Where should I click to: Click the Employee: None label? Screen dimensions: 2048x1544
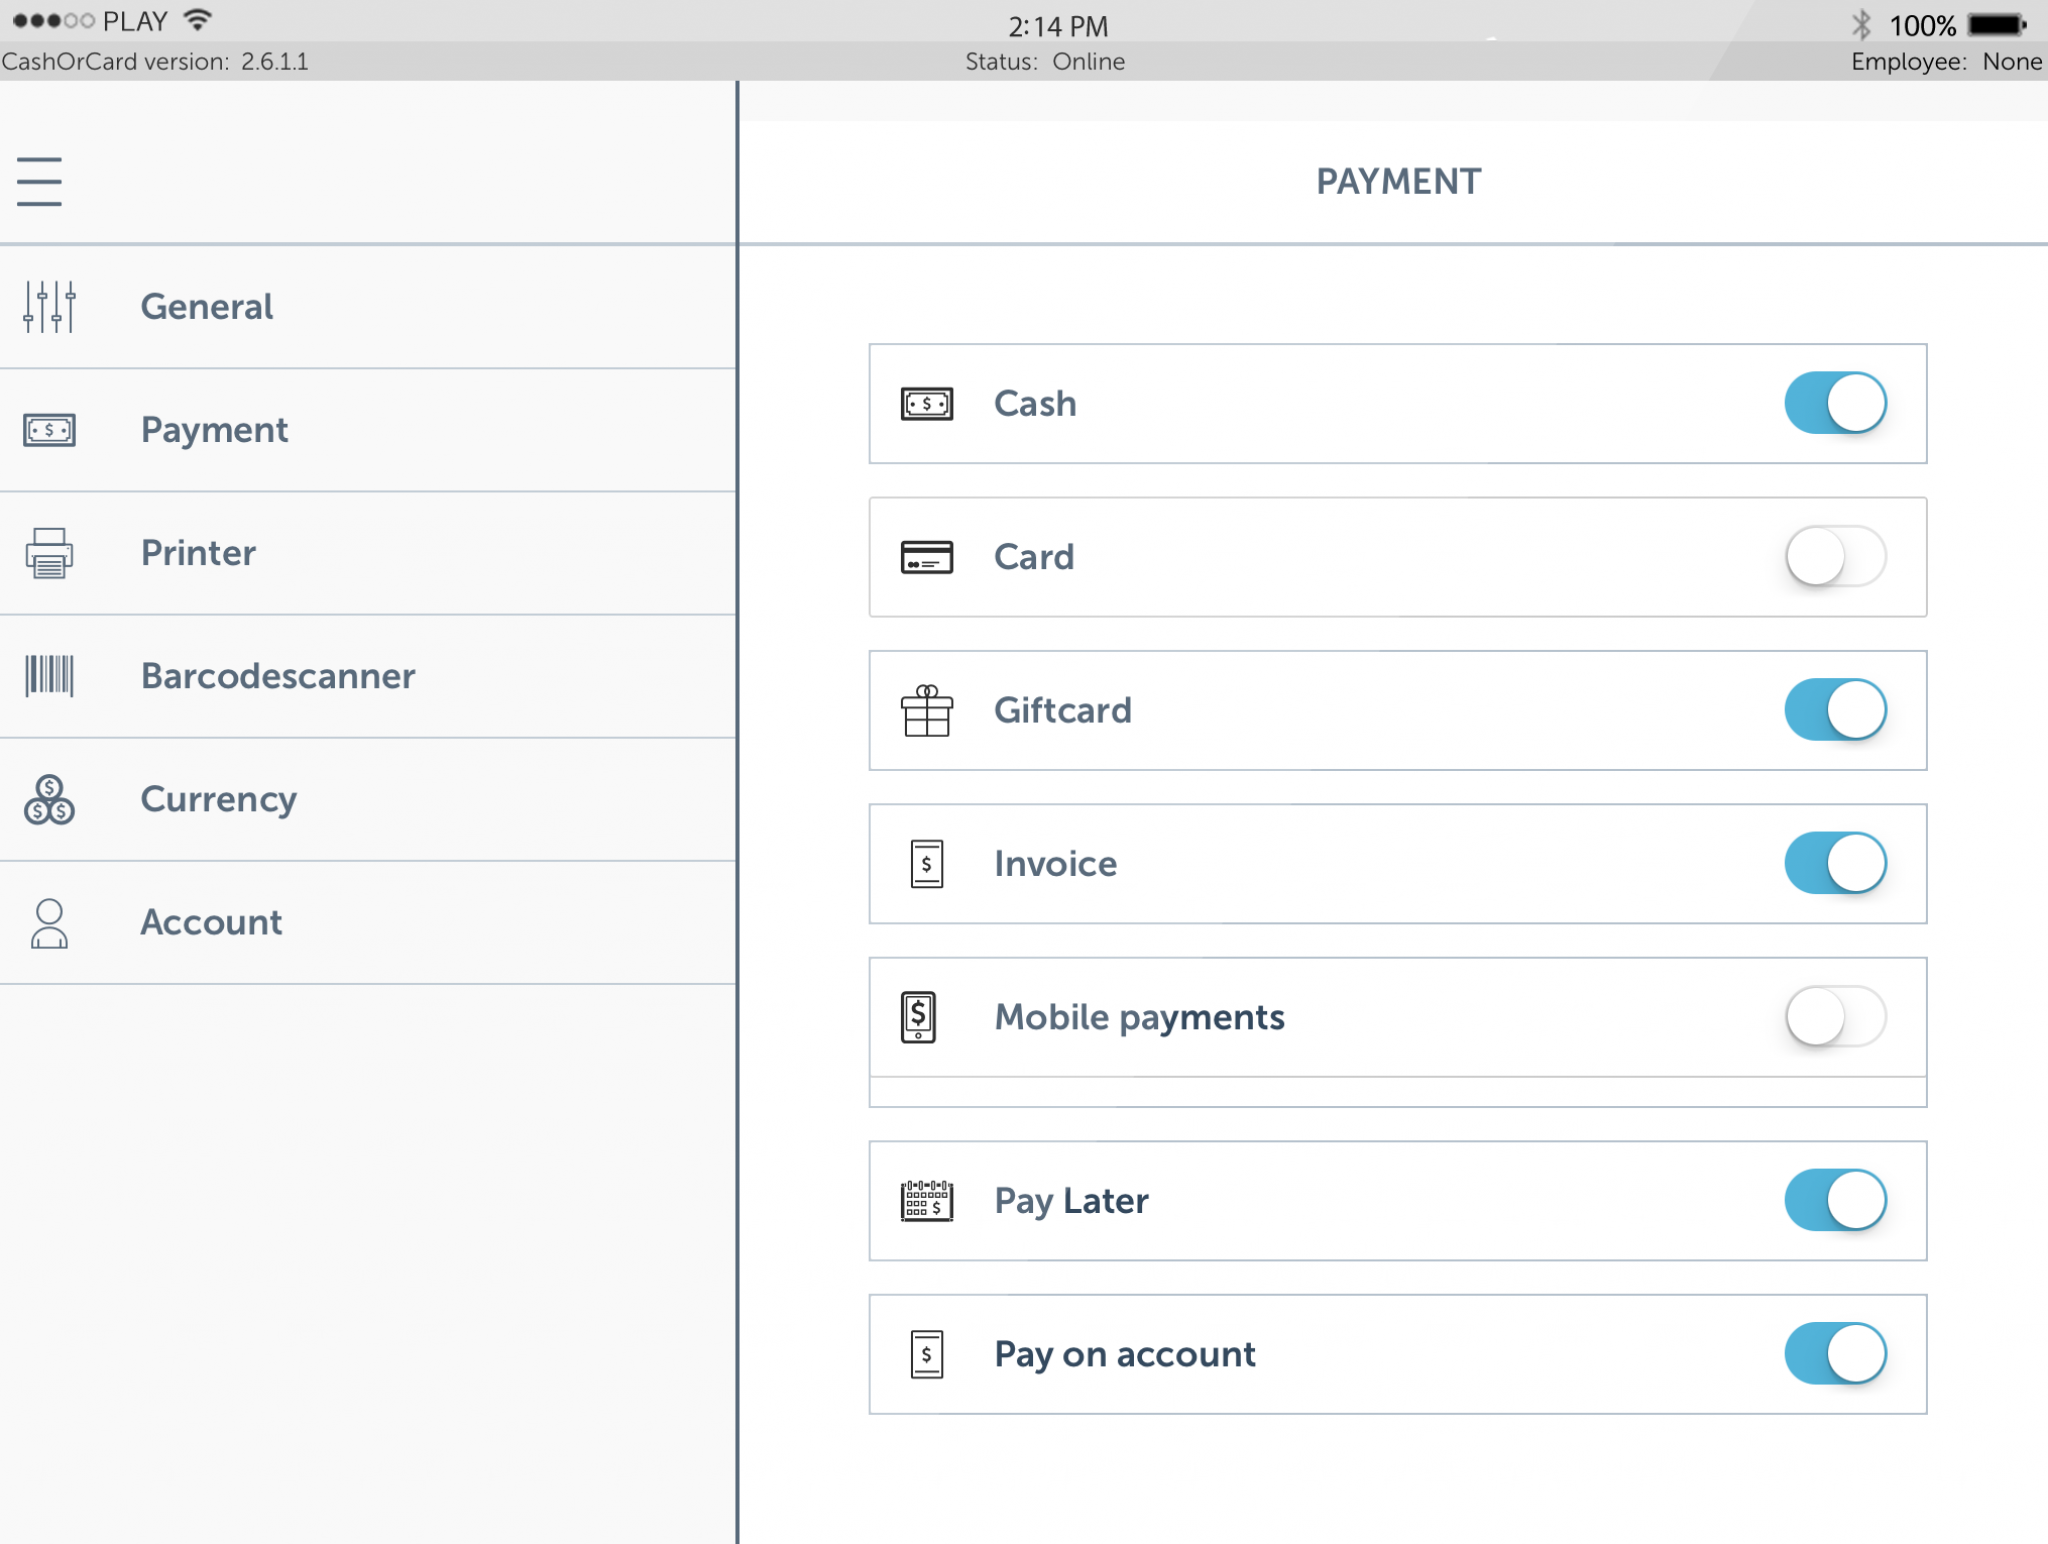[x=1946, y=61]
